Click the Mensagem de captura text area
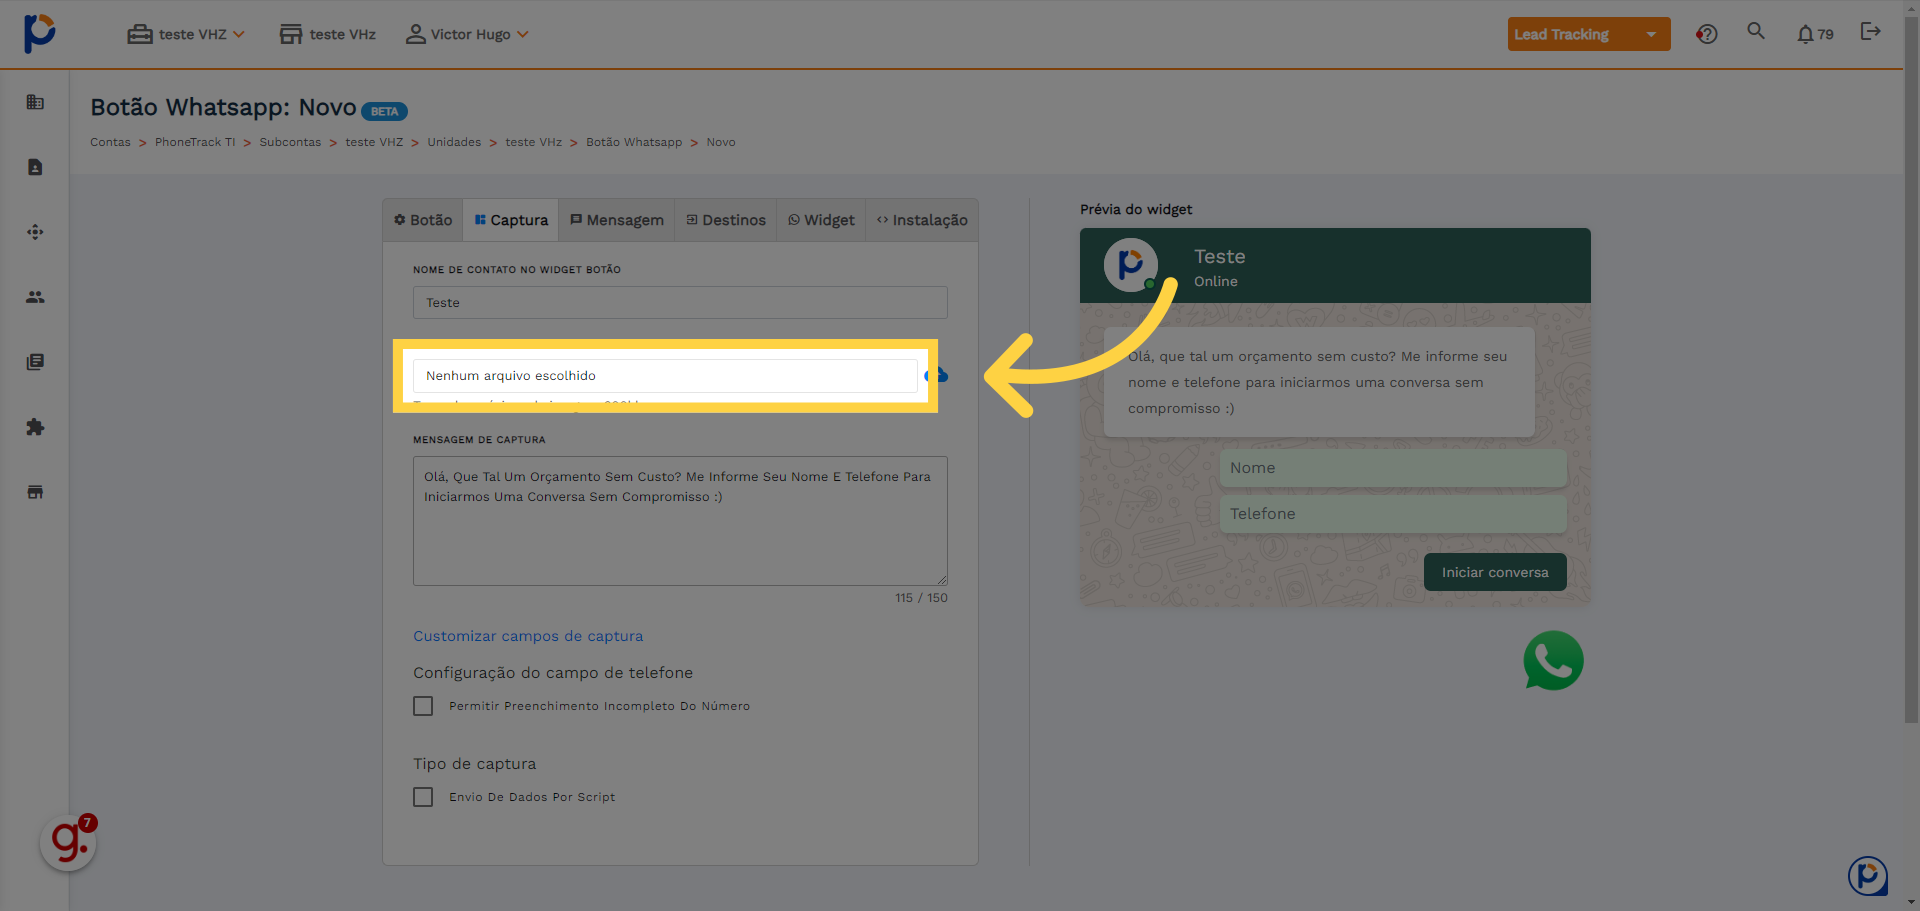The image size is (1920, 911). [680, 521]
